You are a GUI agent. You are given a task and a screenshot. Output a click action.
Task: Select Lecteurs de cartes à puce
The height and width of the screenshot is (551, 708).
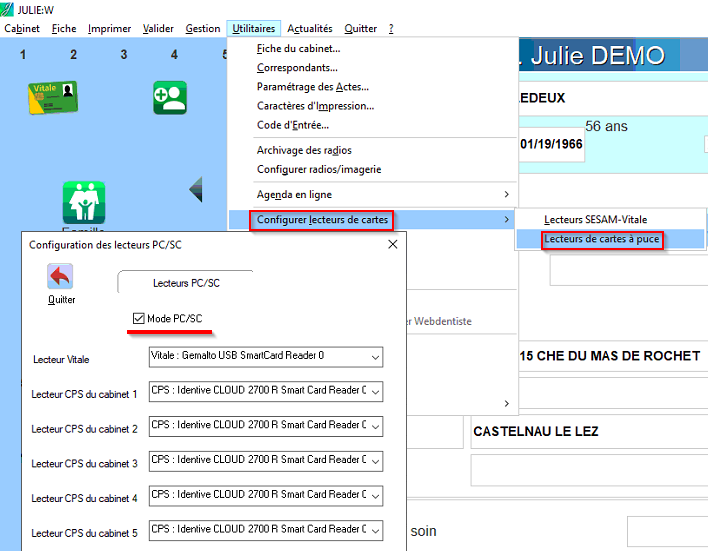(601, 239)
